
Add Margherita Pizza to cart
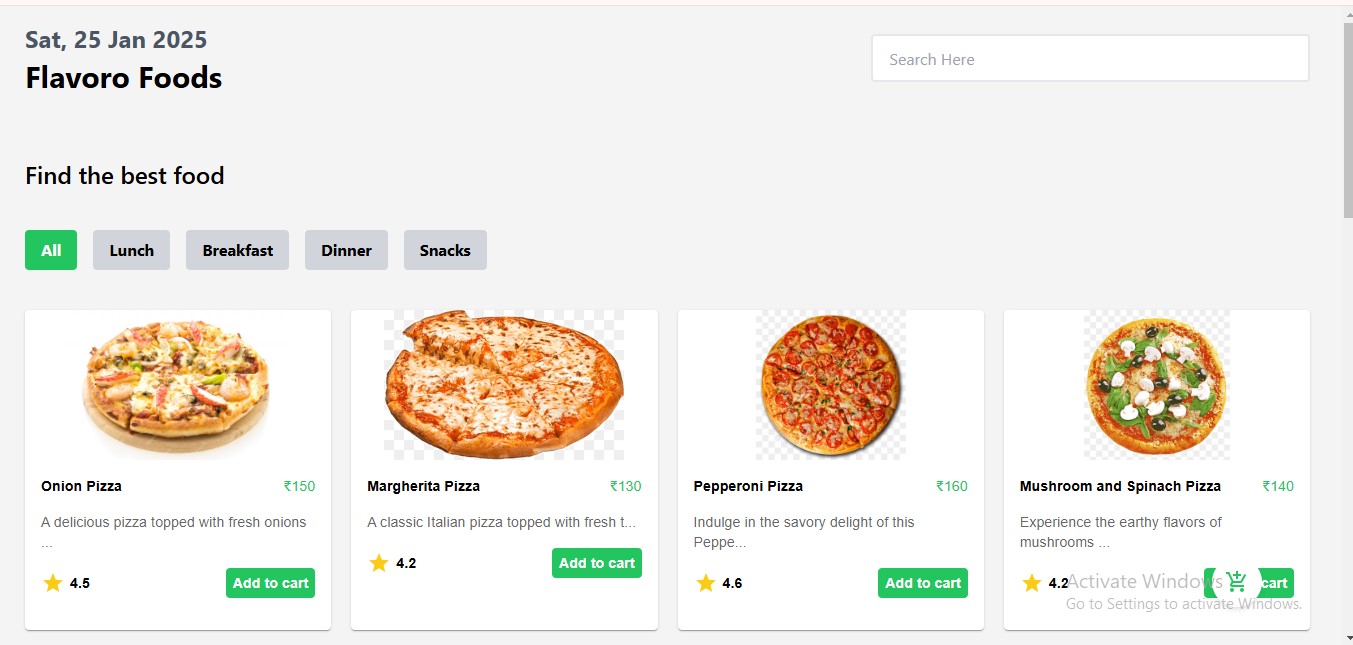click(596, 563)
